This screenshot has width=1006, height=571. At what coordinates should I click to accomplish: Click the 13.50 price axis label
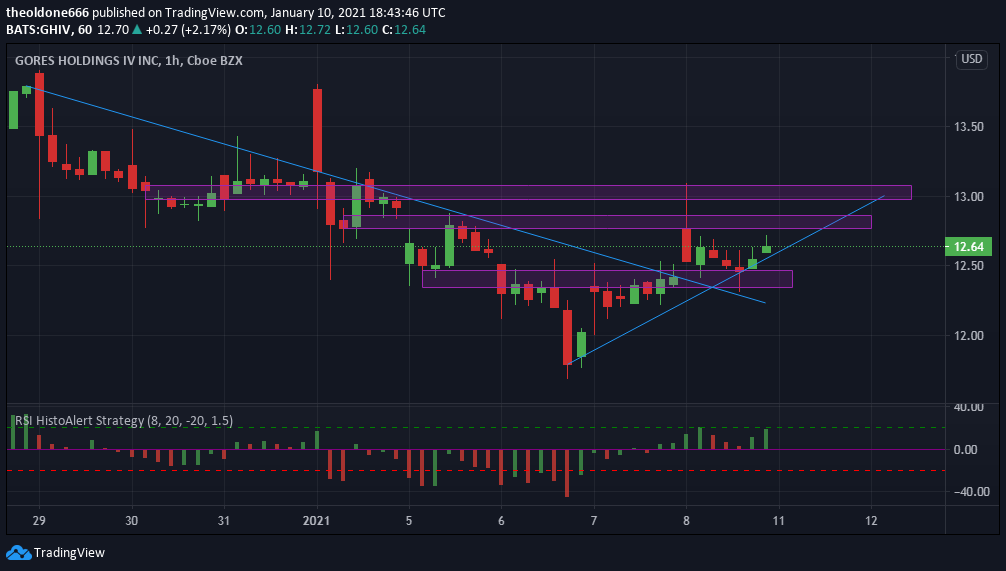(x=968, y=126)
